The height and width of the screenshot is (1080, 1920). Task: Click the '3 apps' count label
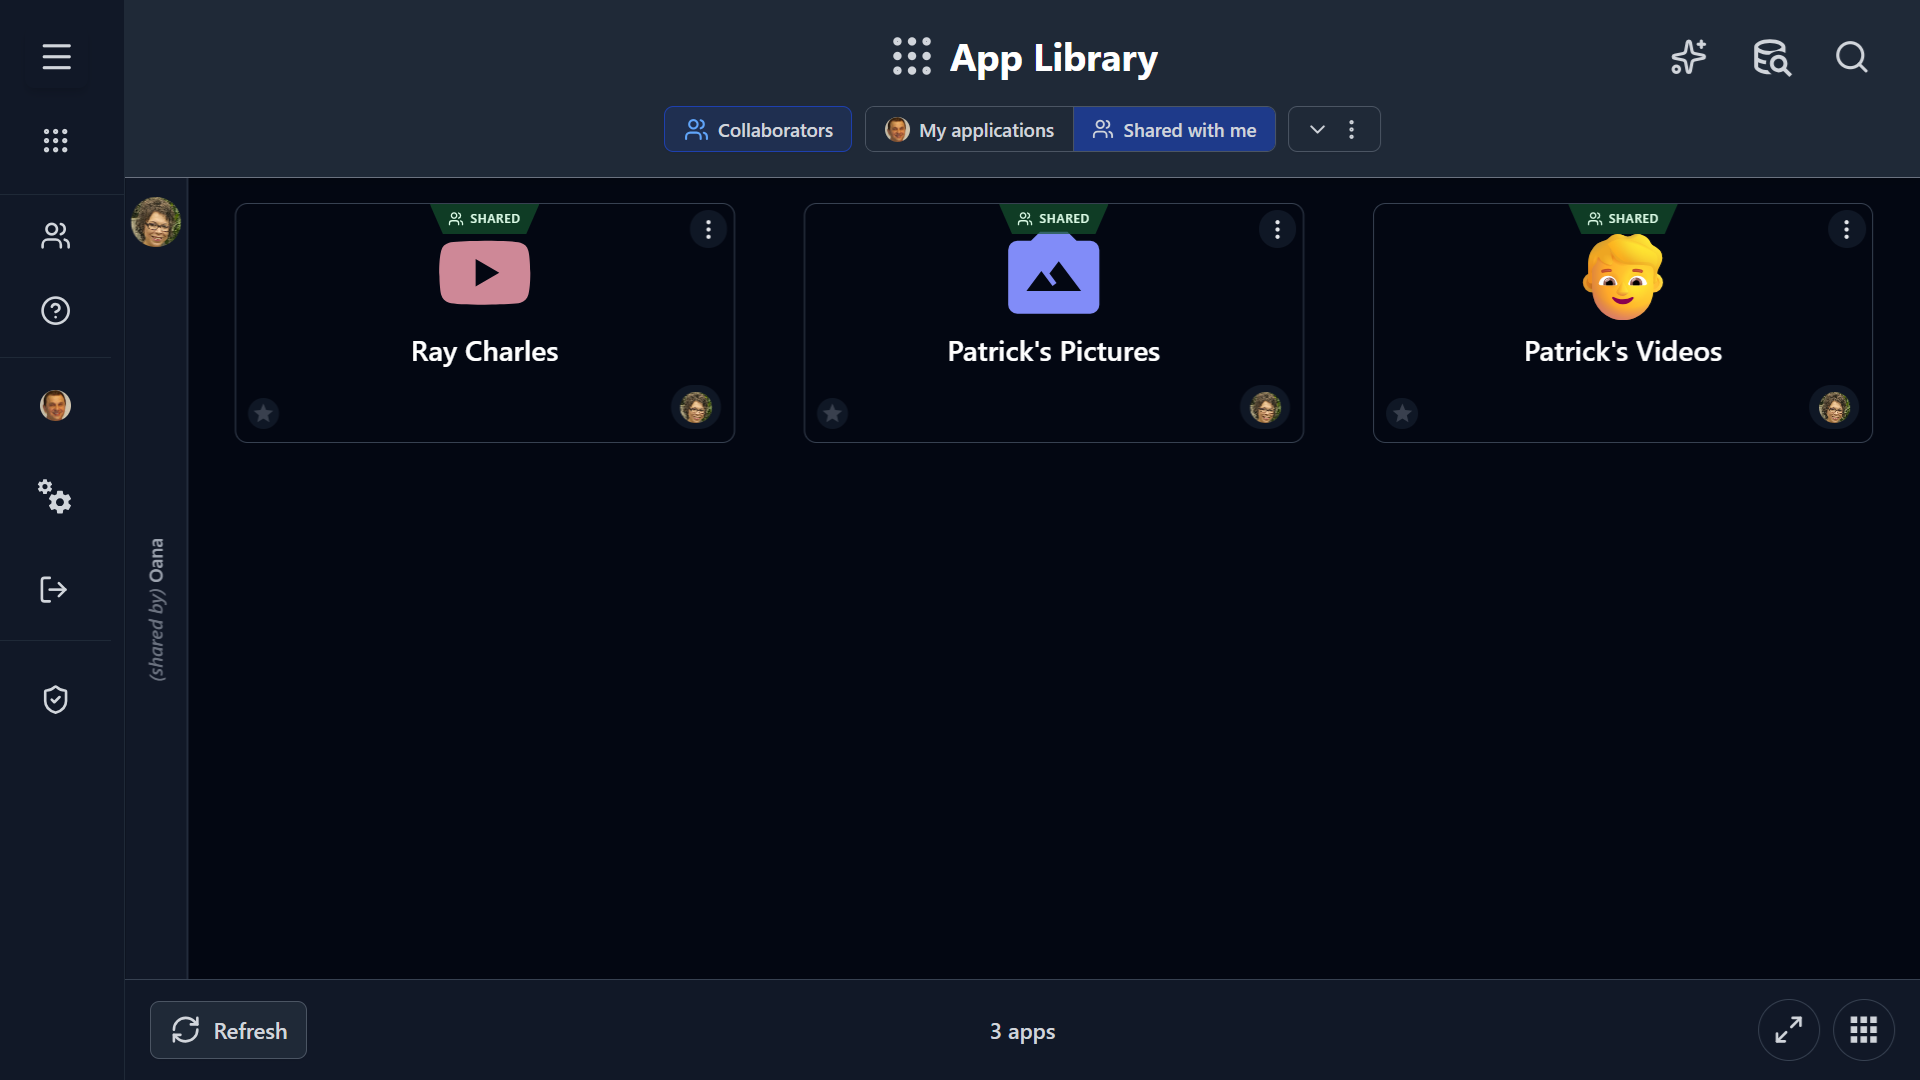(x=1022, y=1031)
